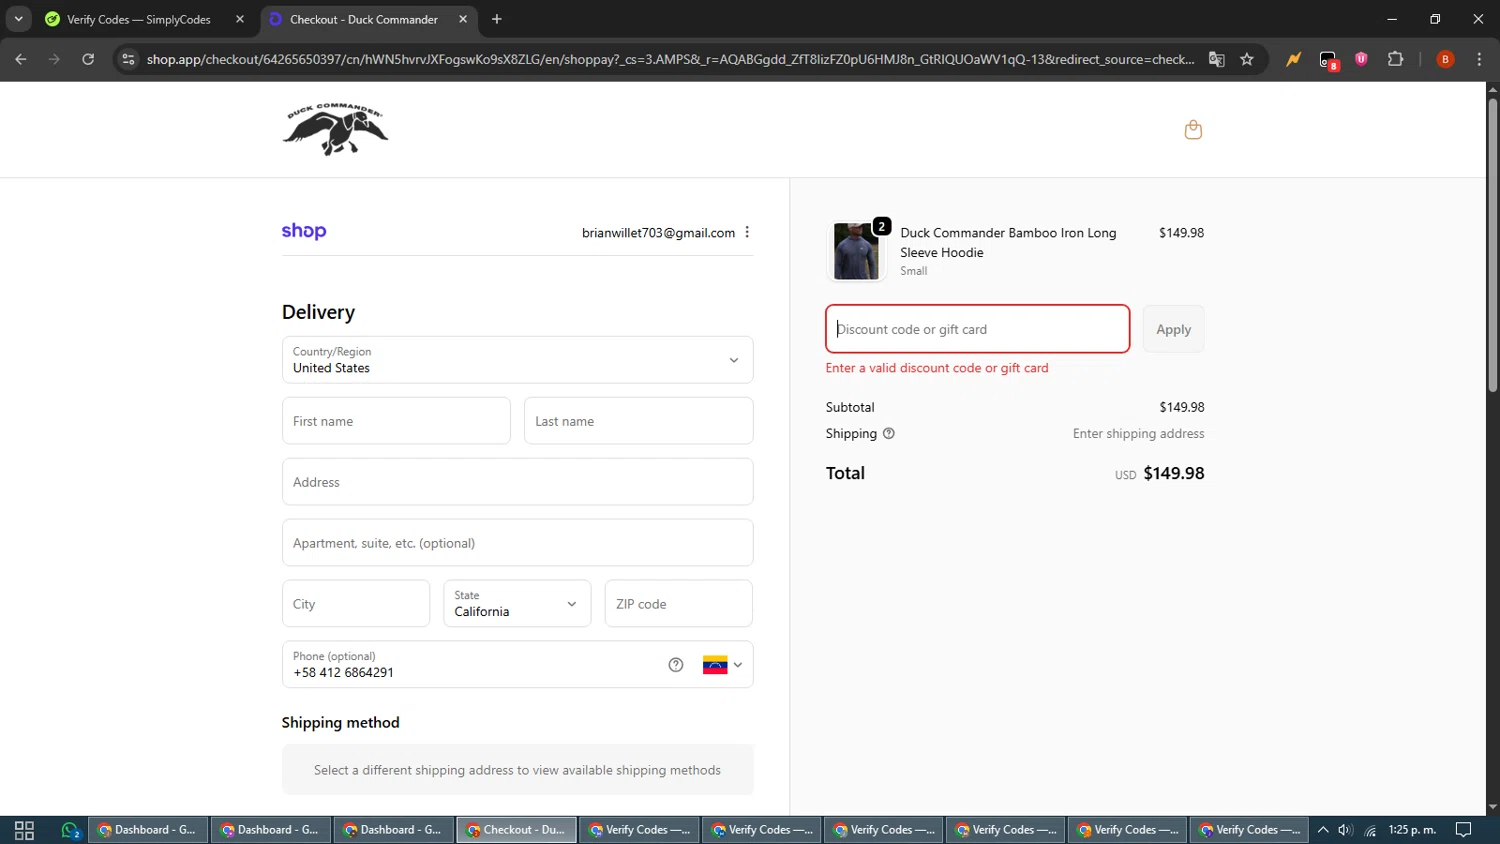Click the Shop Pay logo
Image resolution: width=1500 pixels, height=844 pixels.
point(304,231)
